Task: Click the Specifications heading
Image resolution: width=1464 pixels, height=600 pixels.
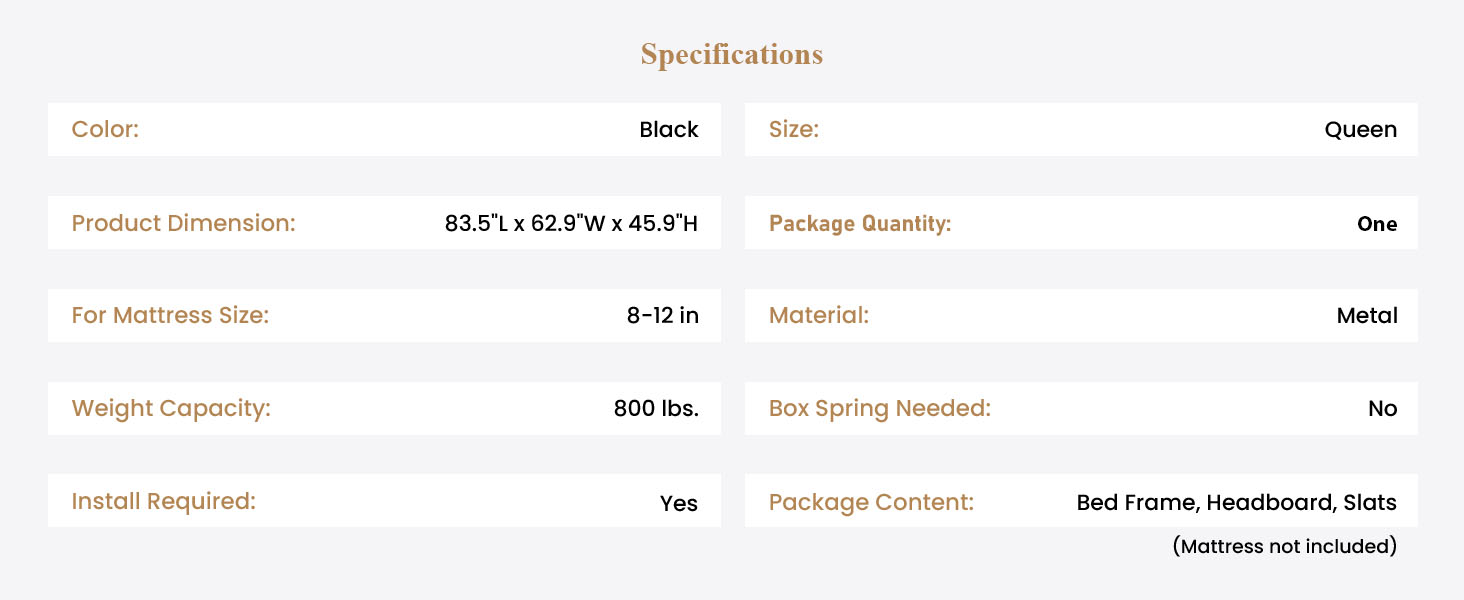Action: coord(732,54)
